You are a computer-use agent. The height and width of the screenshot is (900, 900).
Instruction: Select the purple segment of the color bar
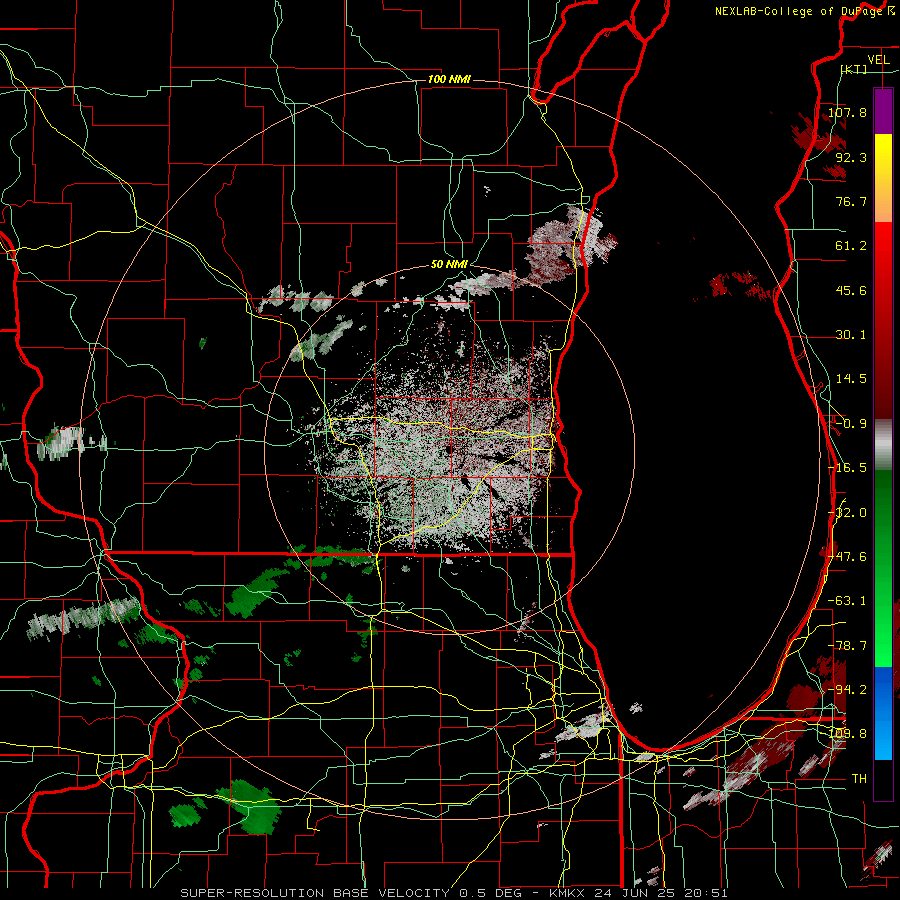[883, 111]
